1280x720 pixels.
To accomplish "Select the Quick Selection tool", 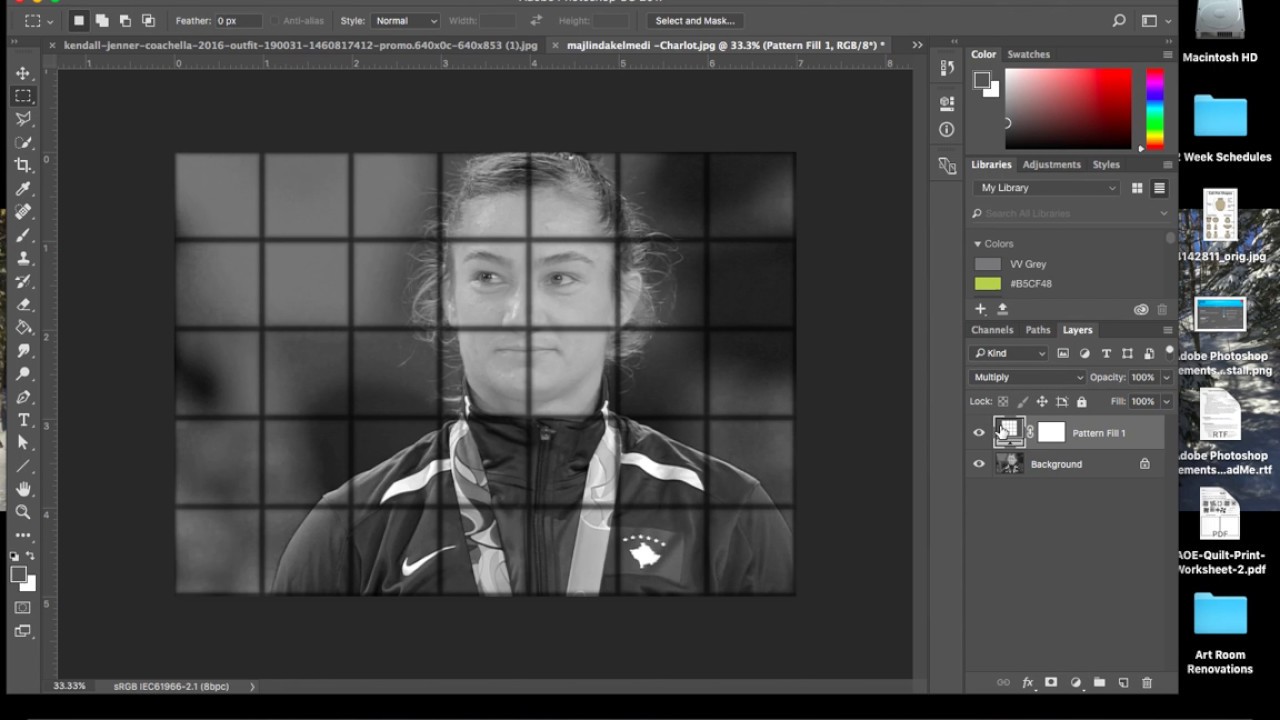I will click(23, 142).
